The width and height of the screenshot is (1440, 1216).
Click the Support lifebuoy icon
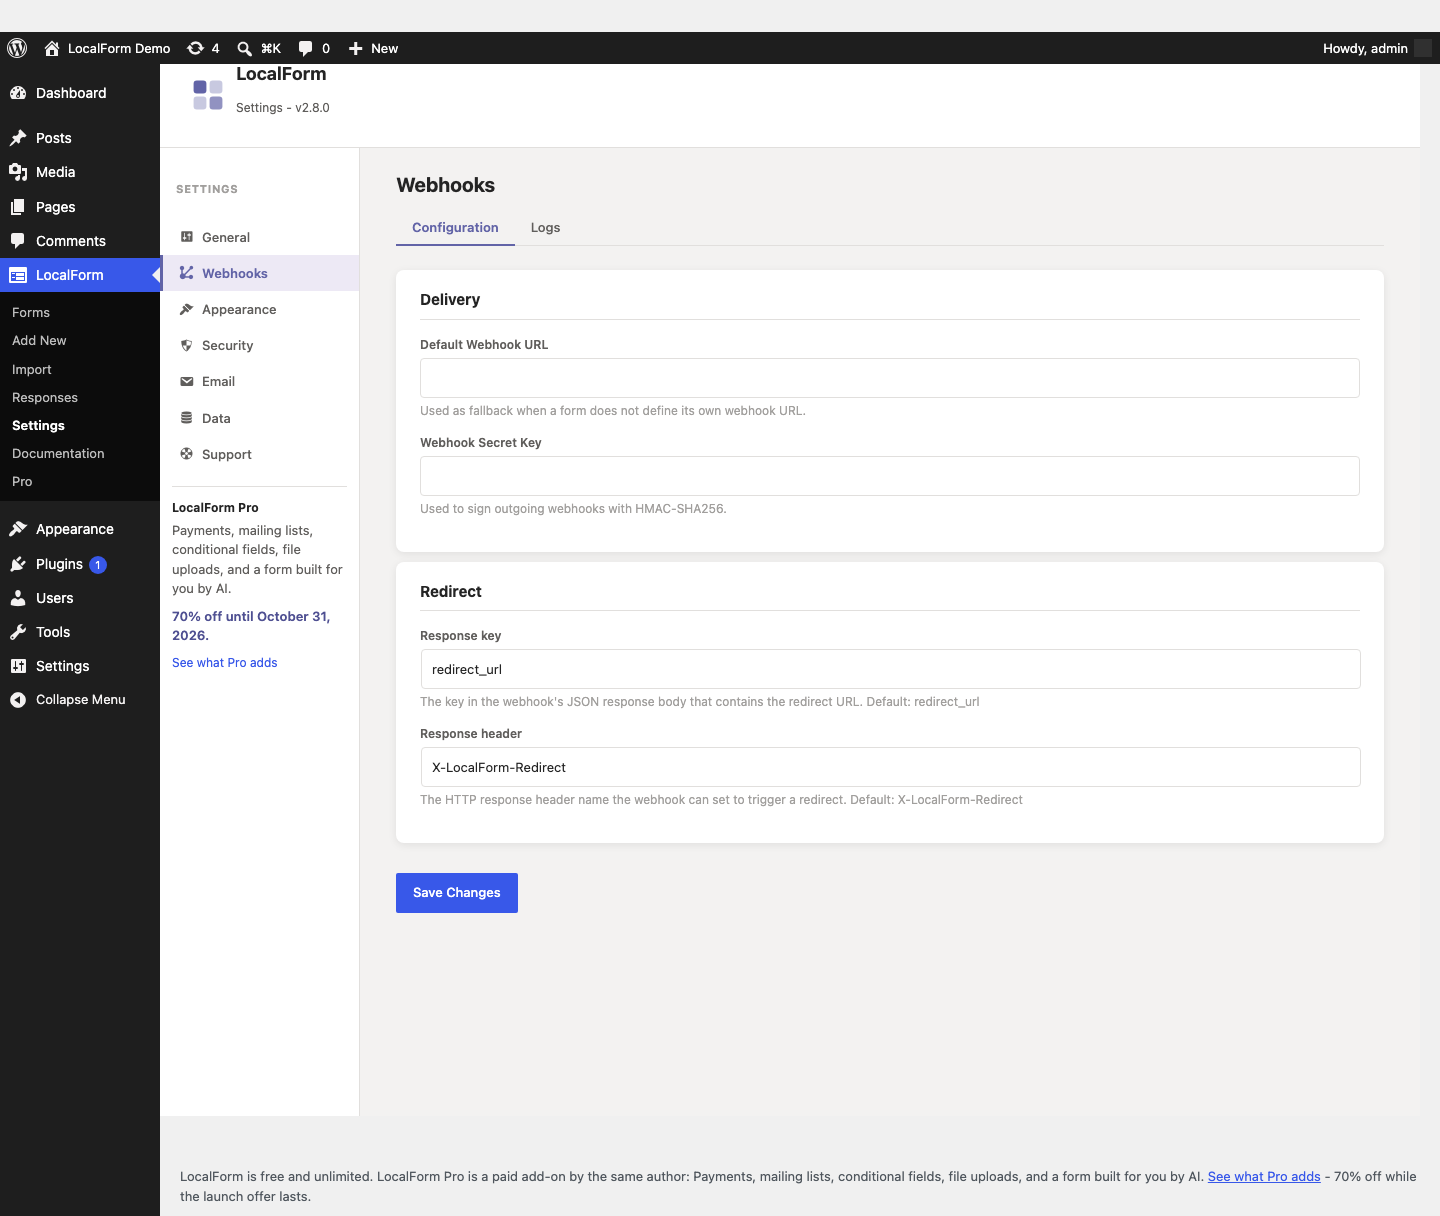[x=187, y=454]
